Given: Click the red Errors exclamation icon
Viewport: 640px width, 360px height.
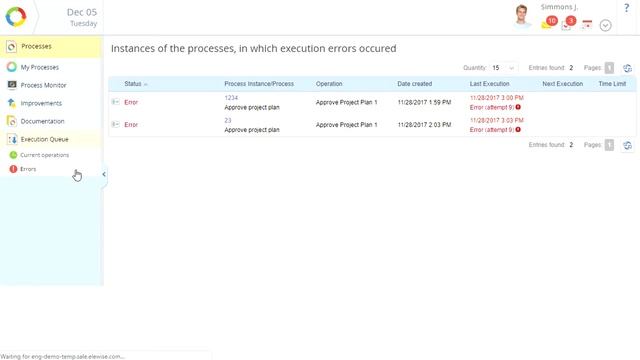Looking at the screenshot, I should (x=13, y=169).
